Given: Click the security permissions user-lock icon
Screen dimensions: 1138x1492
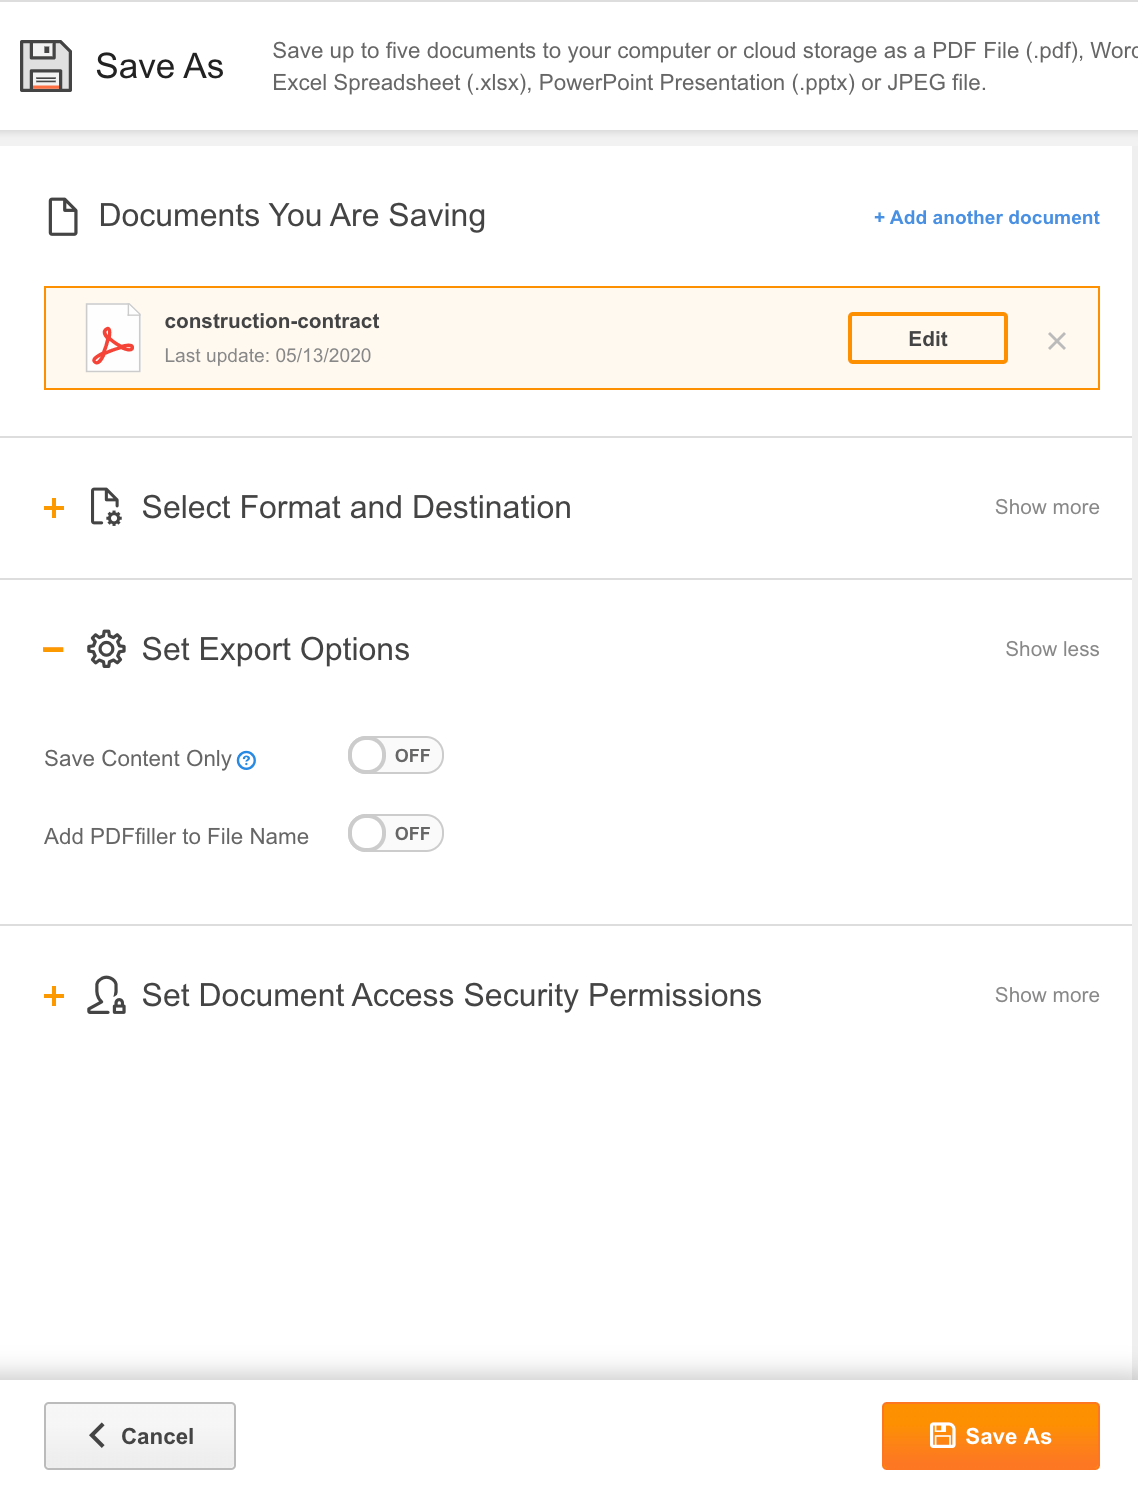Looking at the screenshot, I should 106,995.
